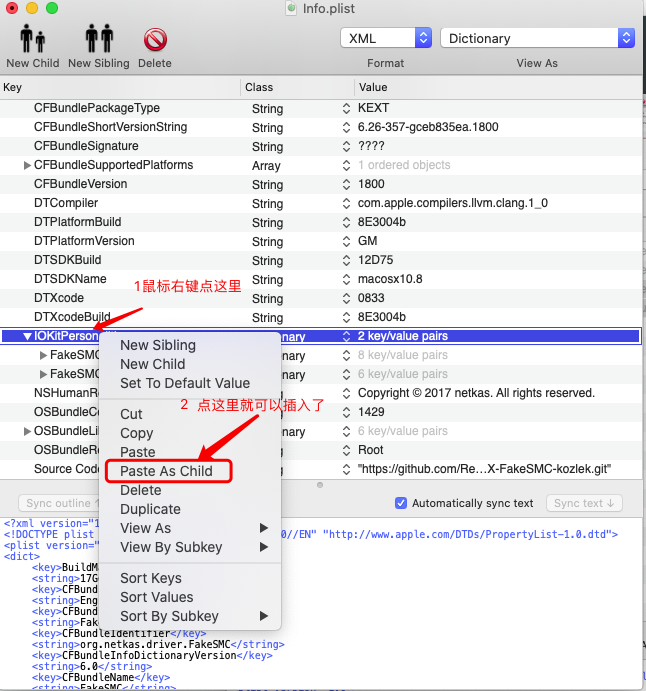
Task: Click the Value column header
Action: 498,87
